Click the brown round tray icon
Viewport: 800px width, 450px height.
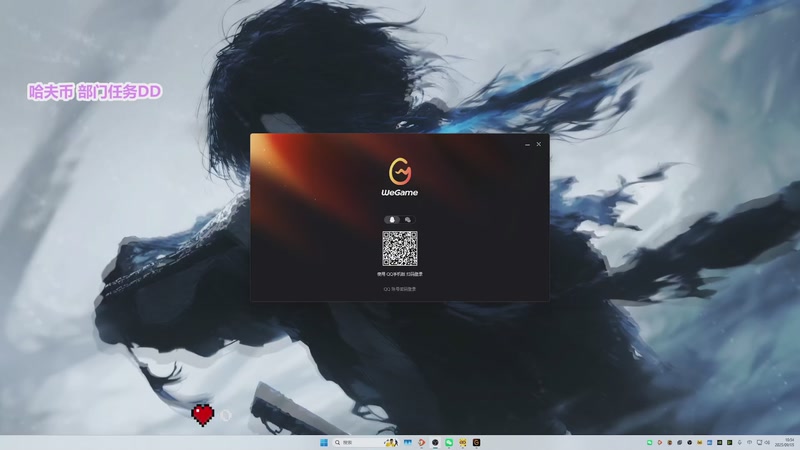(x=670, y=442)
